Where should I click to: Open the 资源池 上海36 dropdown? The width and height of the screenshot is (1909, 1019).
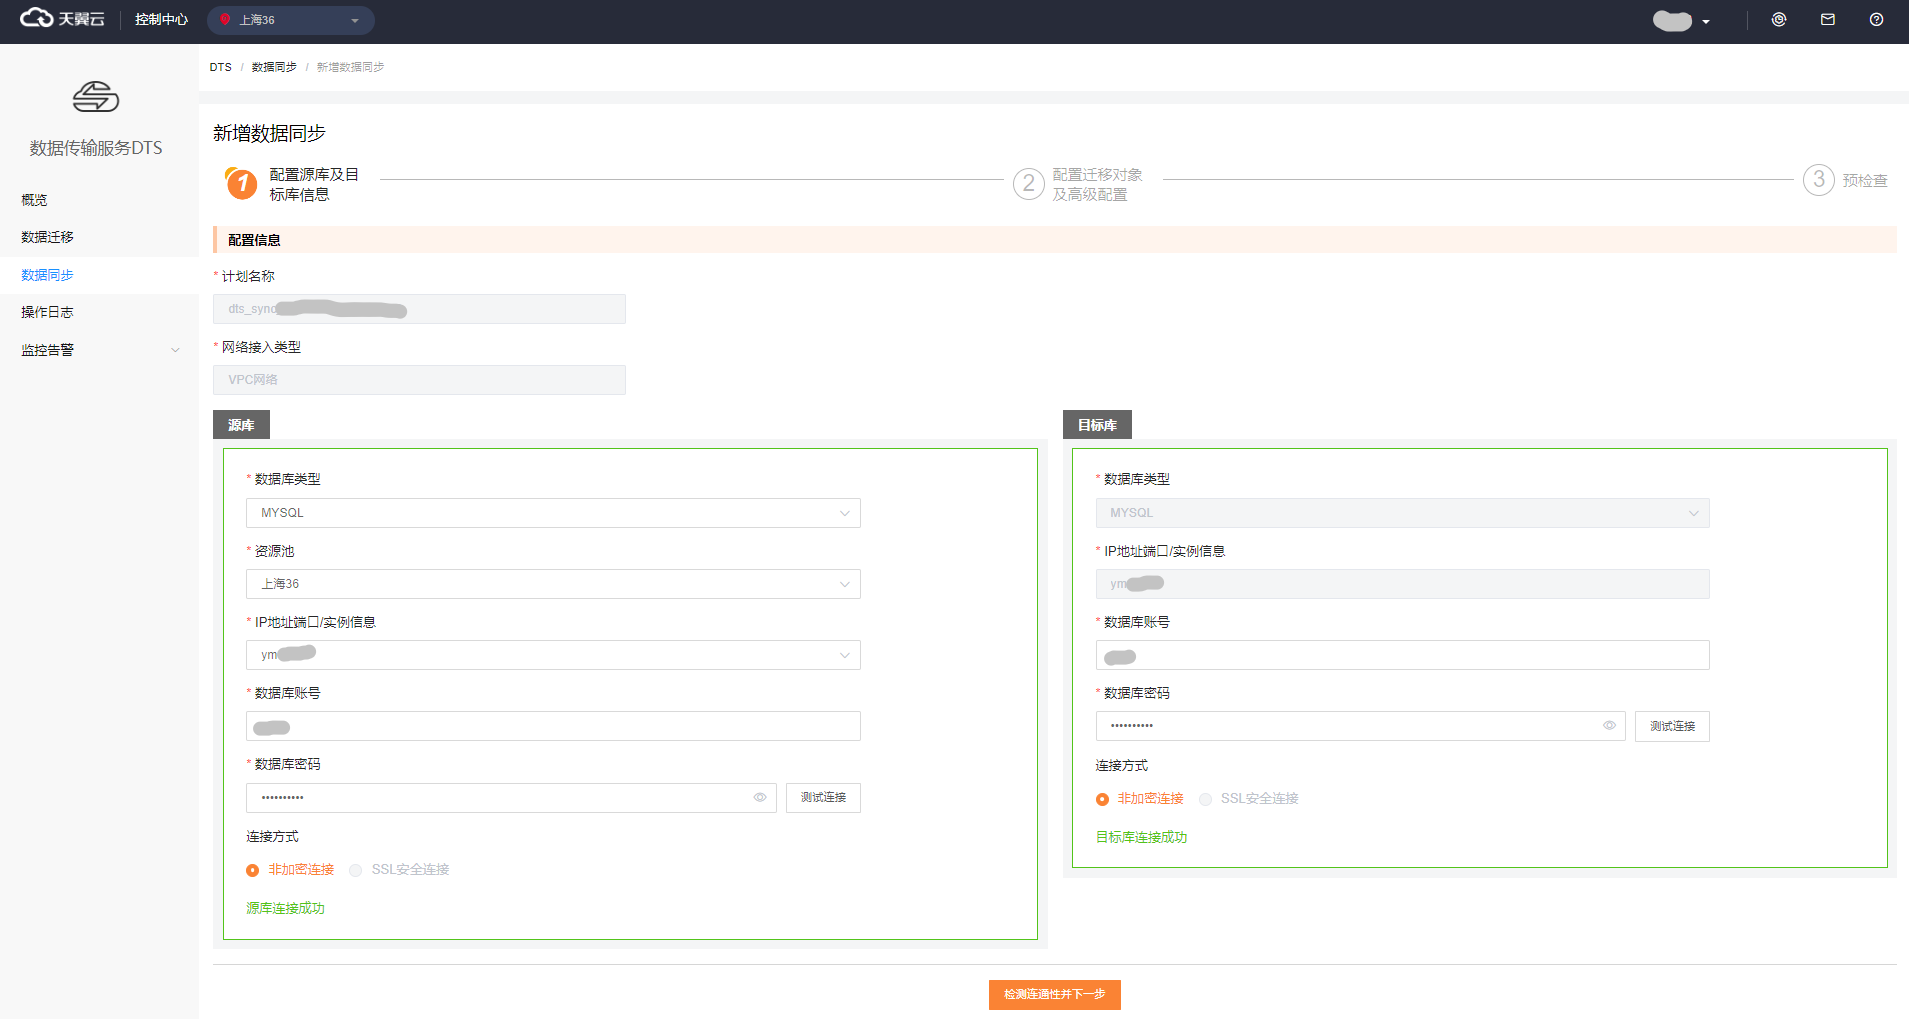click(x=552, y=584)
